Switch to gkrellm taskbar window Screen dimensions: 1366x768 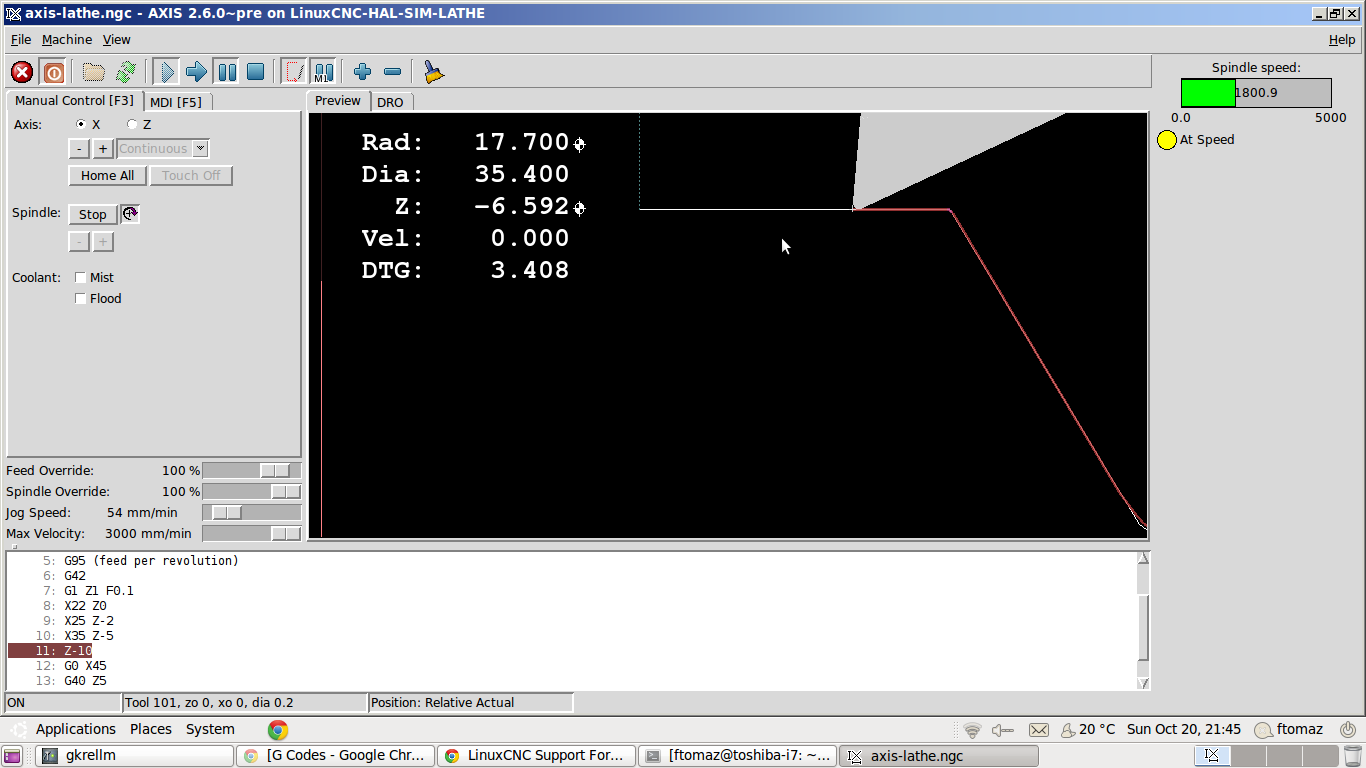[x=135, y=756]
